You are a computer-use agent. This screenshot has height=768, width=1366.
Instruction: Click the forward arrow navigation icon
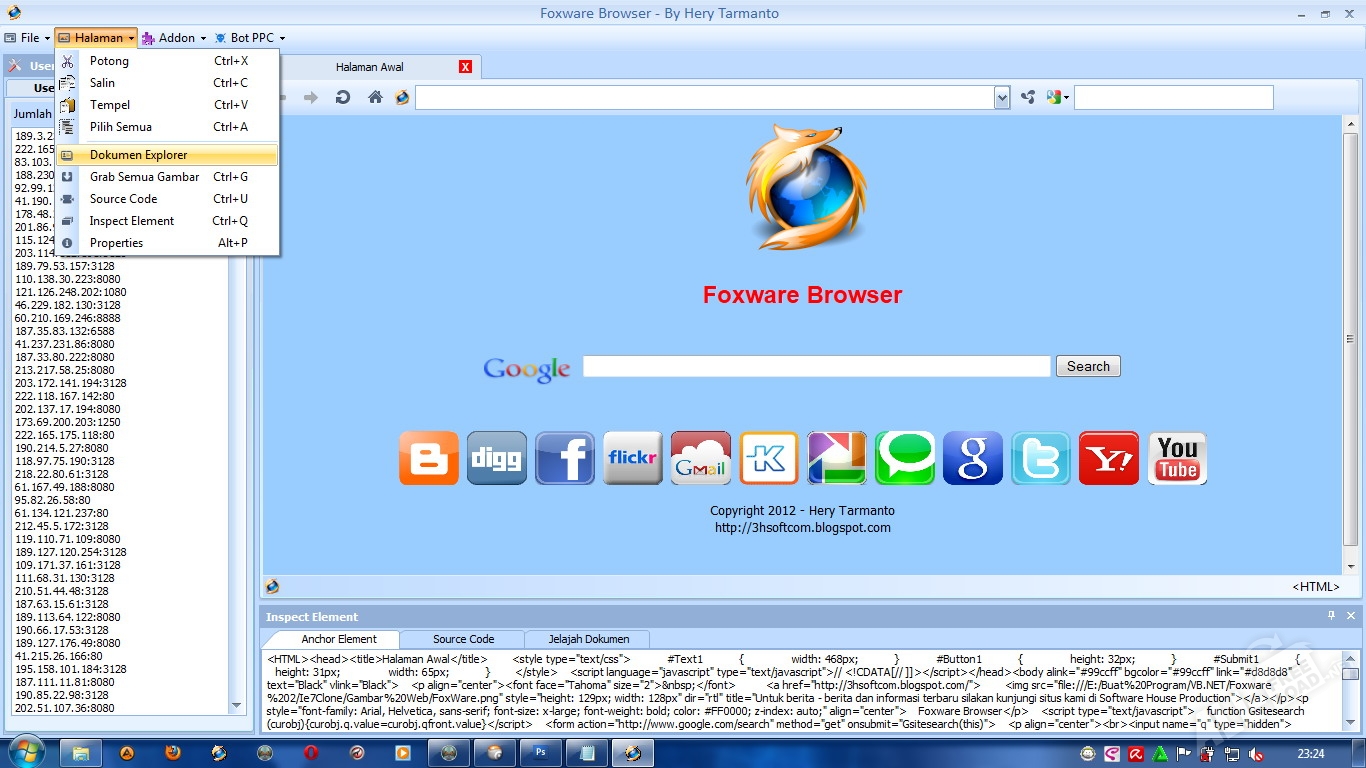click(x=311, y=97)
